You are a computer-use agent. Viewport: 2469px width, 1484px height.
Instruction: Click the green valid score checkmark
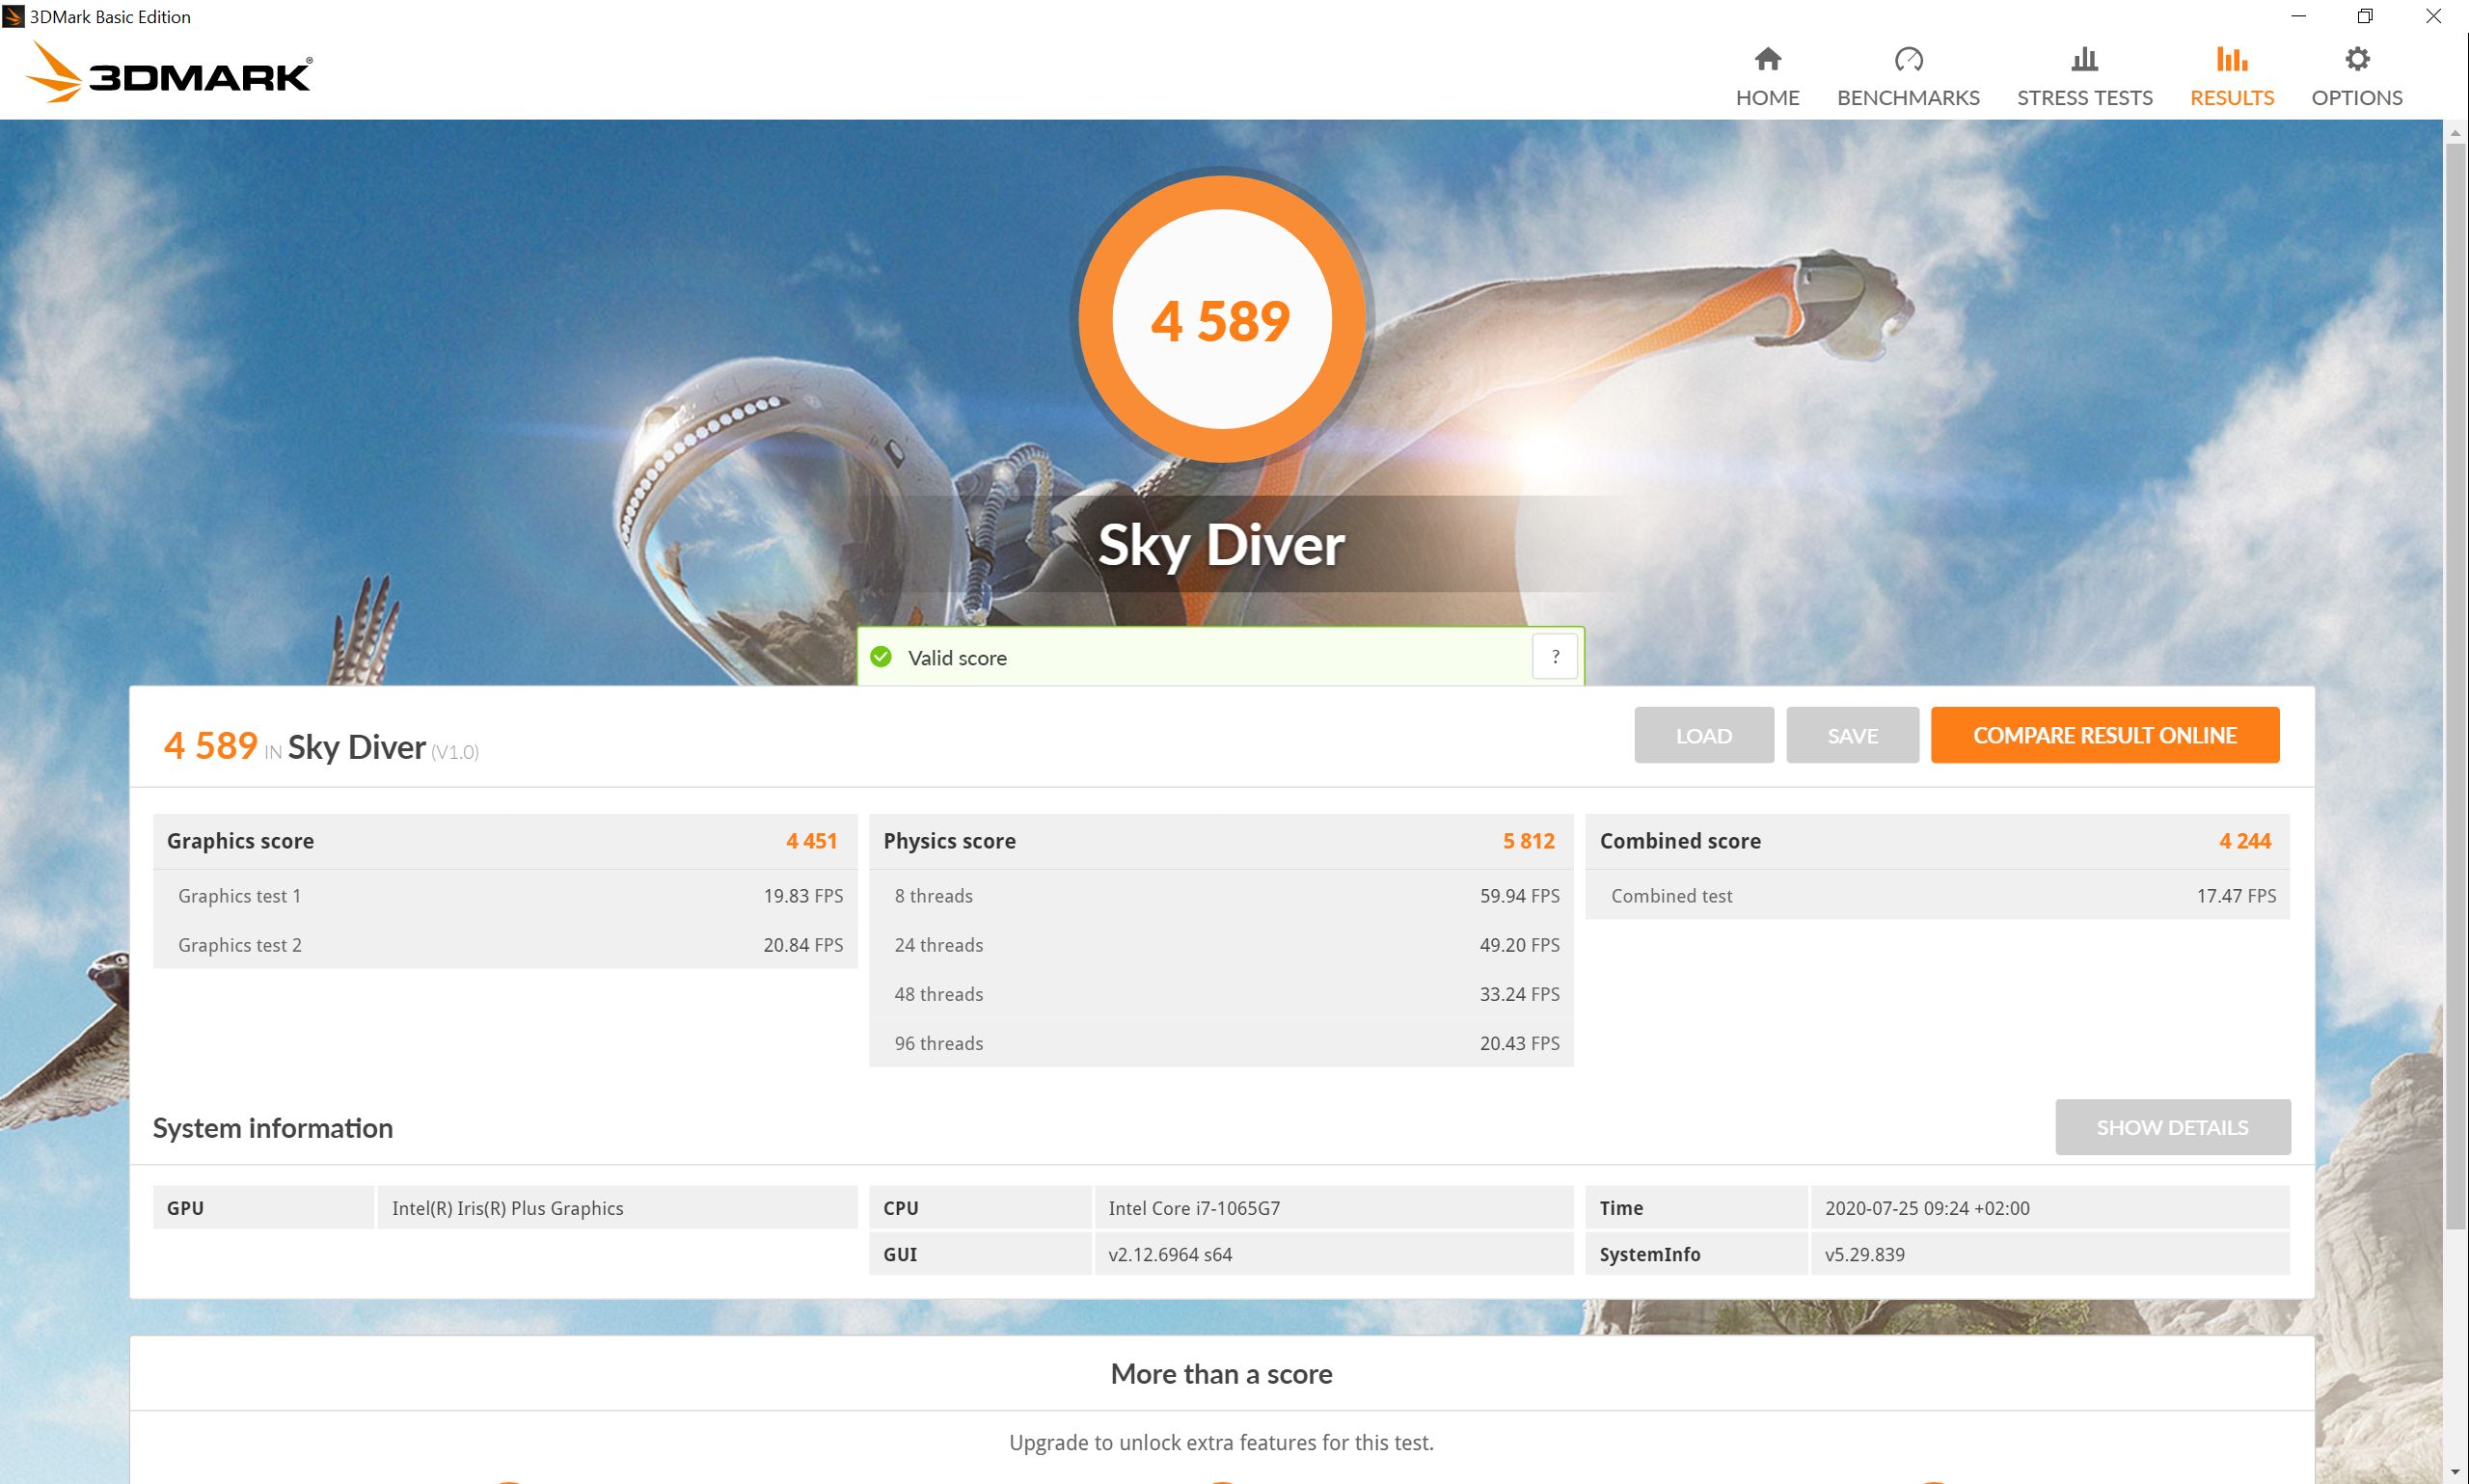click(x=880, y=657)
